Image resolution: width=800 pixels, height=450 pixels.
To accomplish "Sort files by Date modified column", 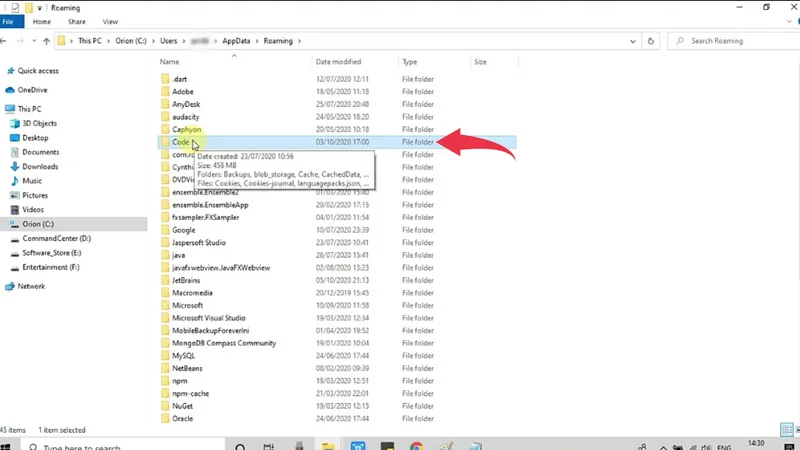I will coord(338,62).
